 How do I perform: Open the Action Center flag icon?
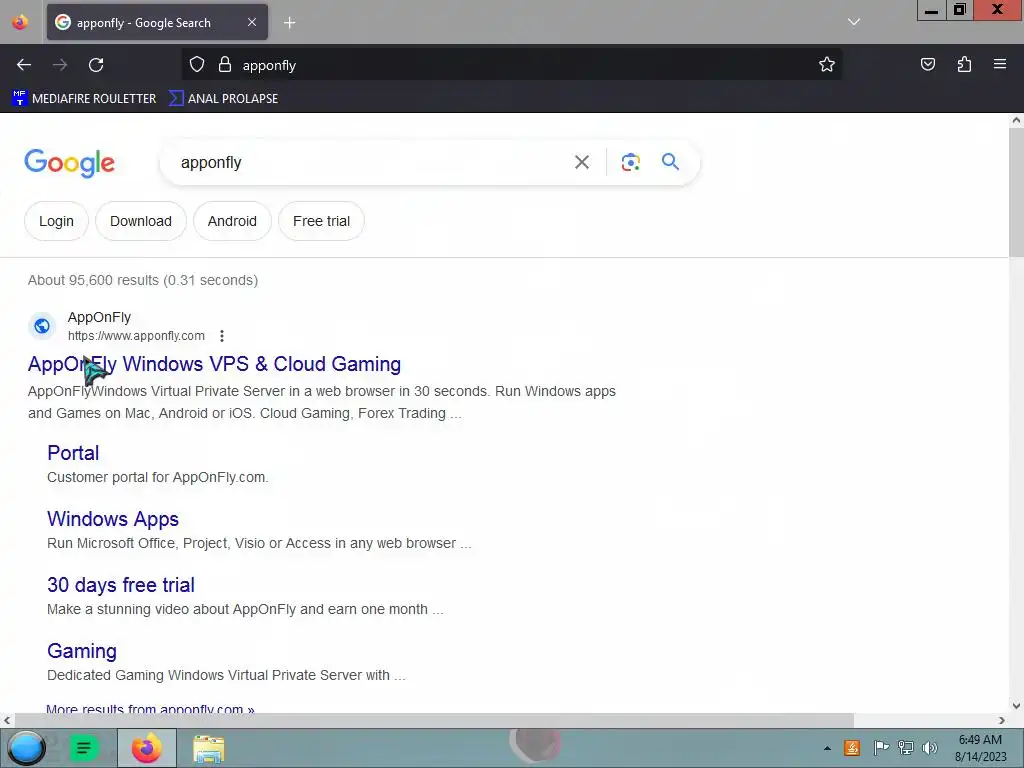880,748
